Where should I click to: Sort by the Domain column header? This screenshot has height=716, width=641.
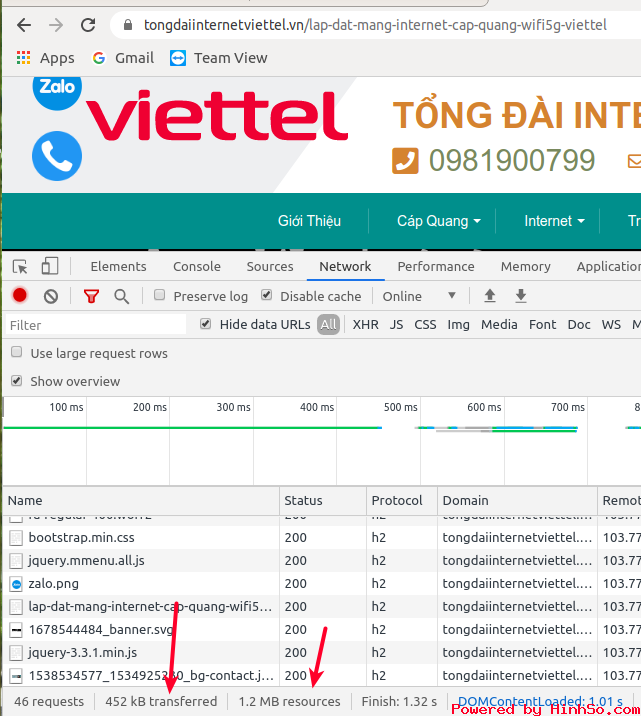[517, 500]
